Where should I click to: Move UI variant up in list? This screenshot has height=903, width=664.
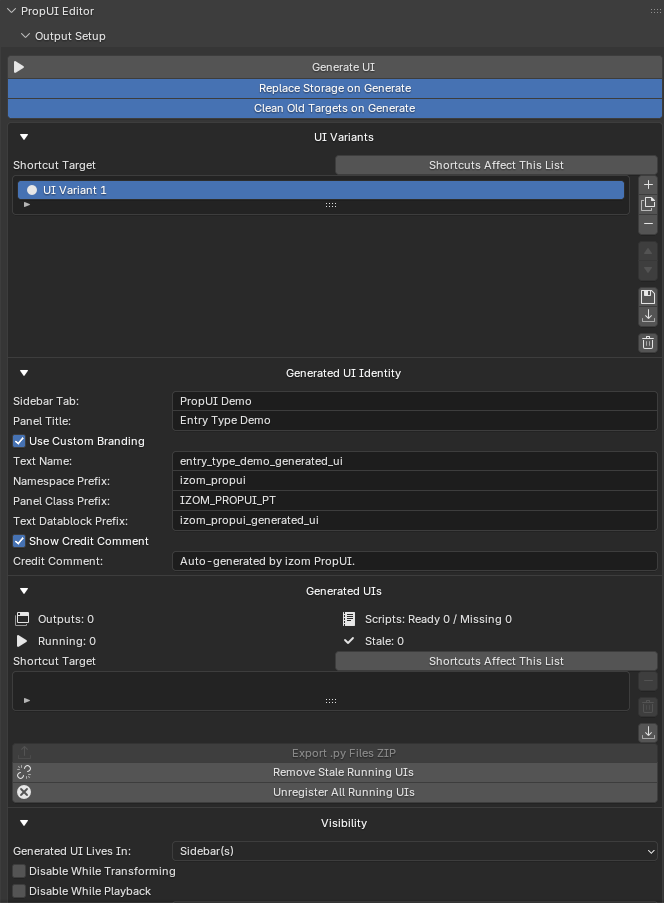(x=648, y=251)
